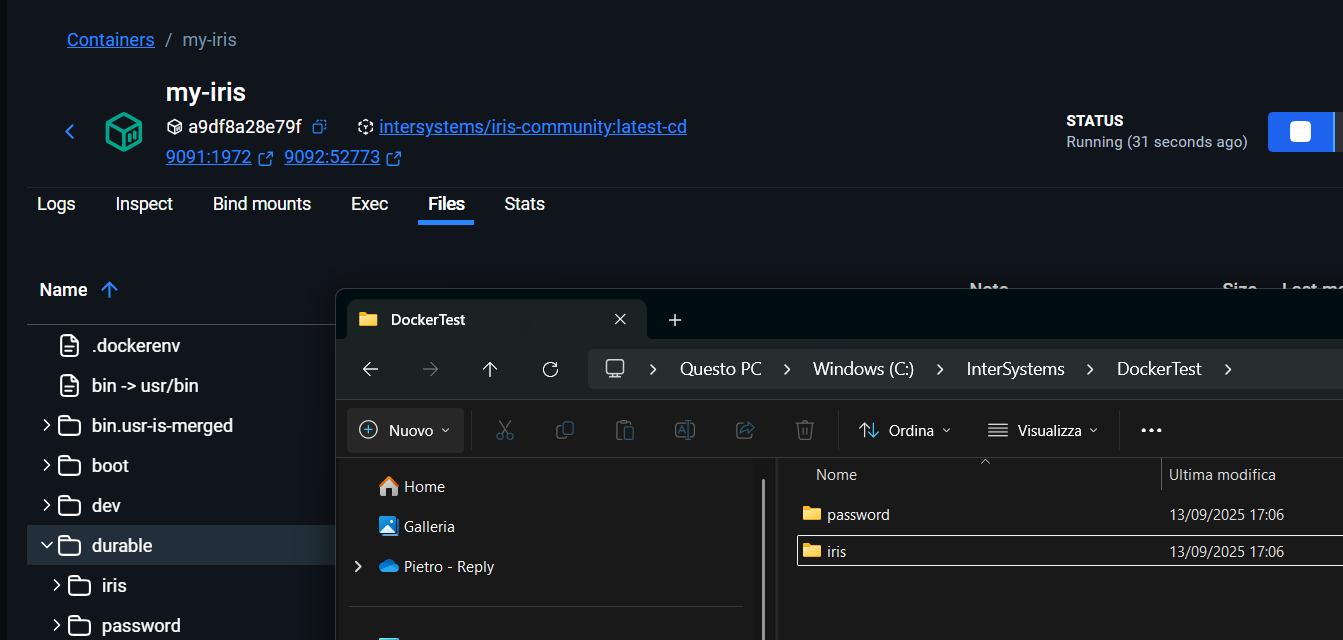1343x640 pixels.
Task: Switch to the Logs tab
Action: 56,204
